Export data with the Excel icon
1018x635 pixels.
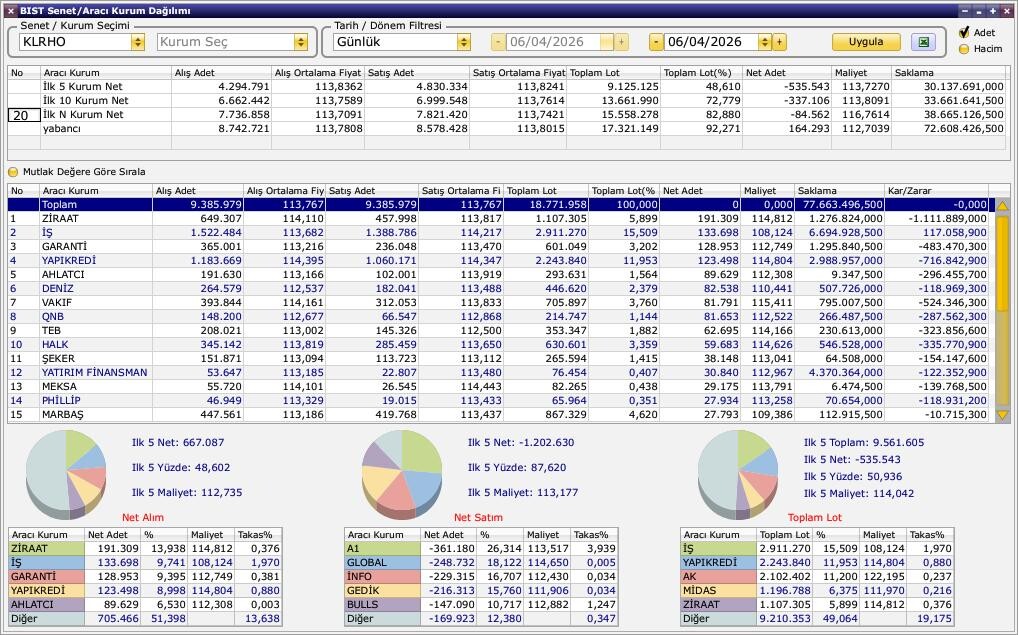coord(922,42)
